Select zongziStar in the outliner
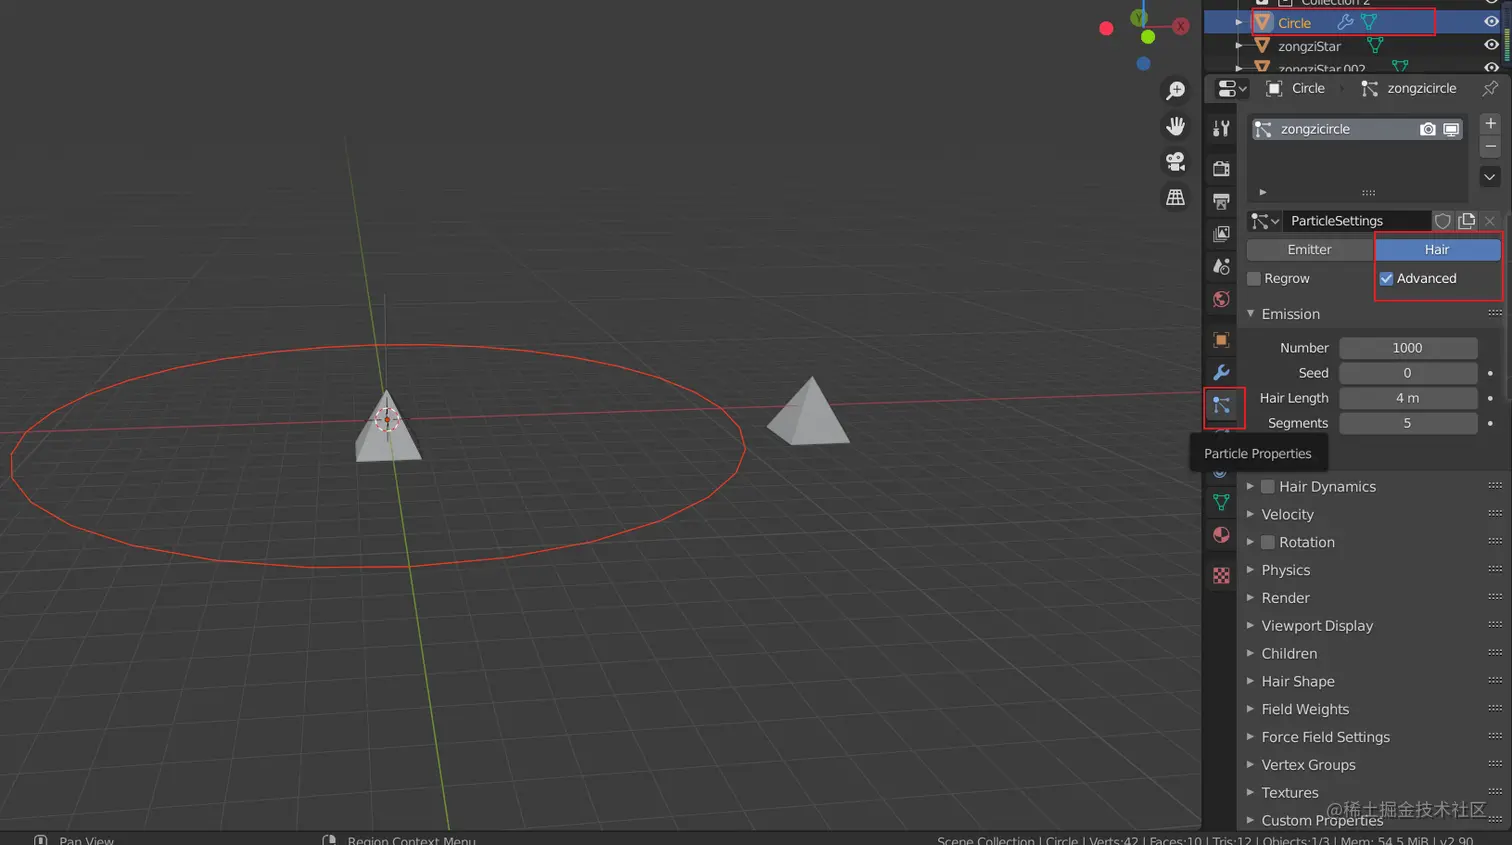1512x845 pixels. (x=1309, y=46)
